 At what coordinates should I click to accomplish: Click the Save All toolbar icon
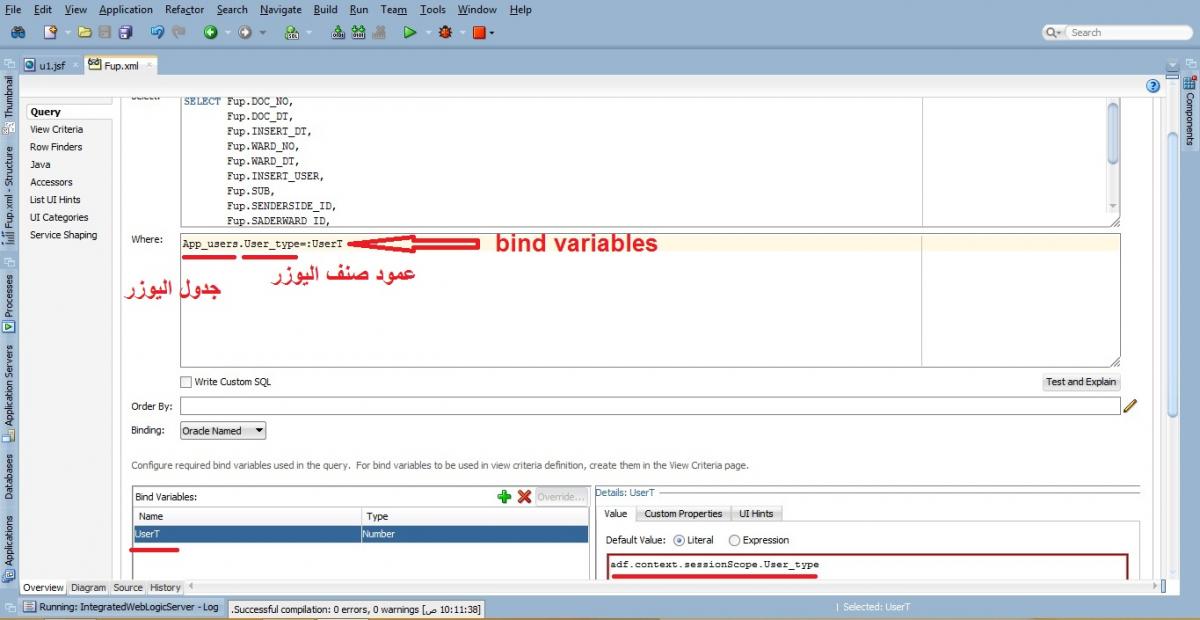[x=126, y=32]
